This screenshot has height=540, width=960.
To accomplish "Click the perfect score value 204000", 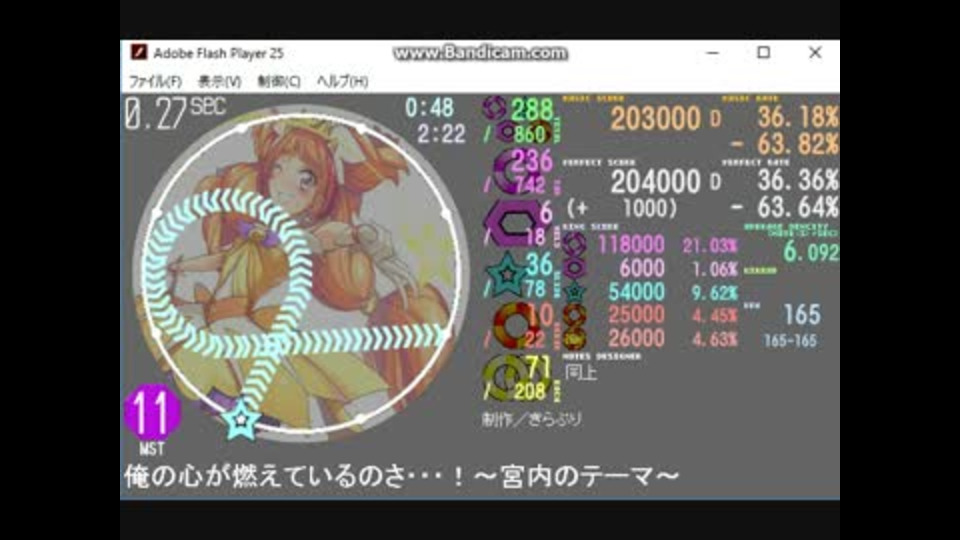I will 655,182.
